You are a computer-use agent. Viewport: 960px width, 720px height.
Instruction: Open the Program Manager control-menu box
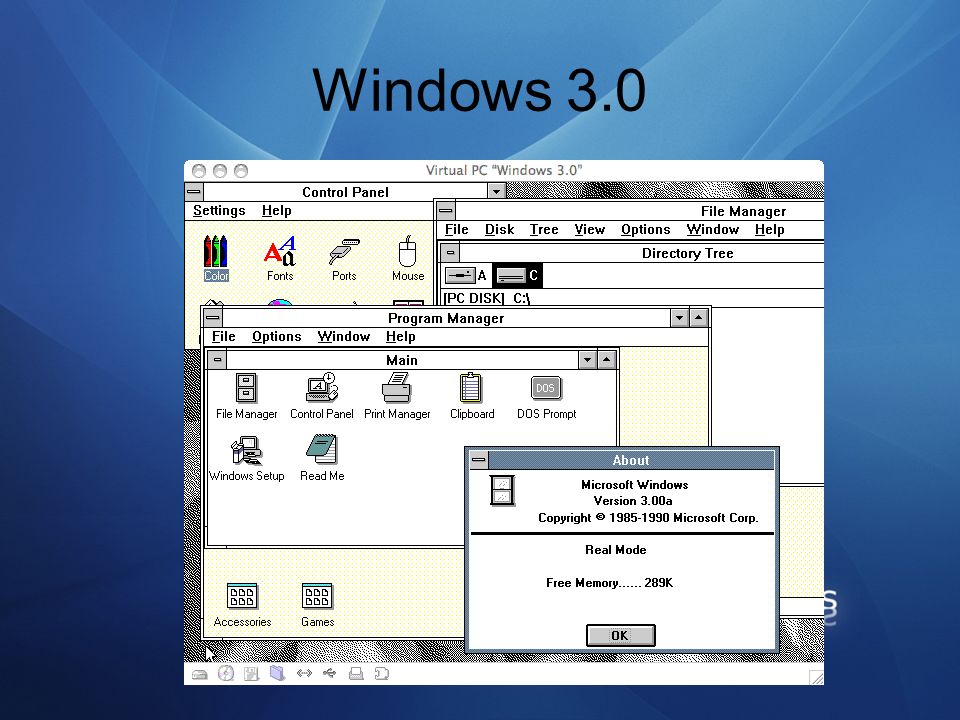pyautogui.click(x=212, y=318)
